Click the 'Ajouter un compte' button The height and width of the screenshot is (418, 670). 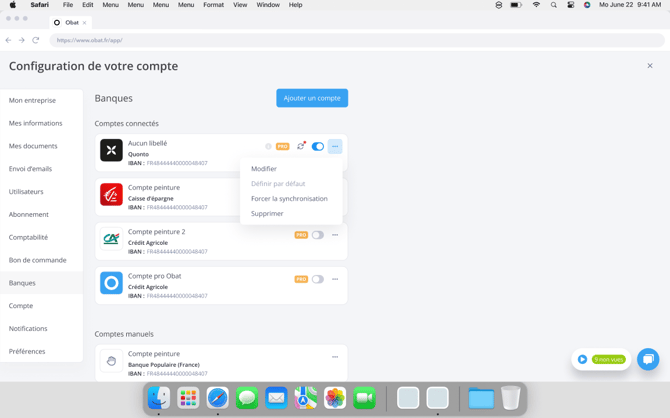(312, 98)
